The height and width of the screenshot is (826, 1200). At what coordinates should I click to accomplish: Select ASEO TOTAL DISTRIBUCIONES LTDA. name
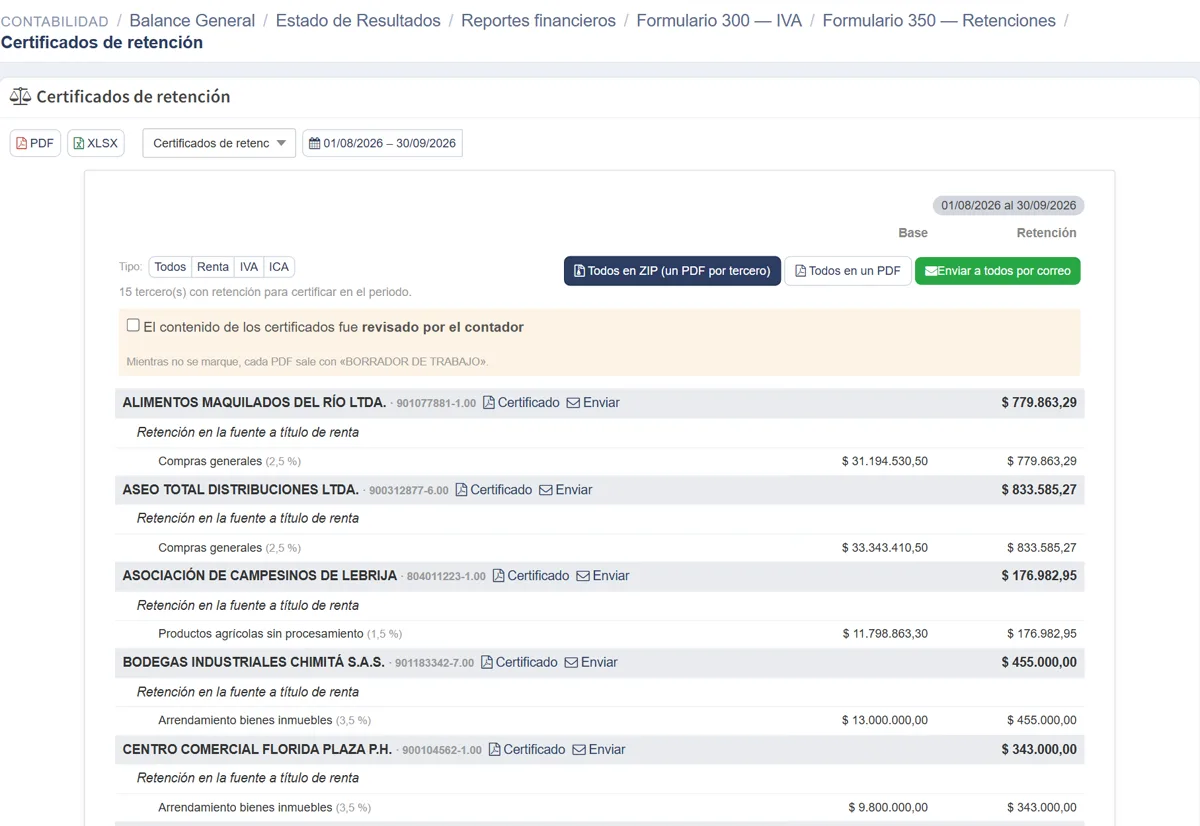[x=241, y=490]
